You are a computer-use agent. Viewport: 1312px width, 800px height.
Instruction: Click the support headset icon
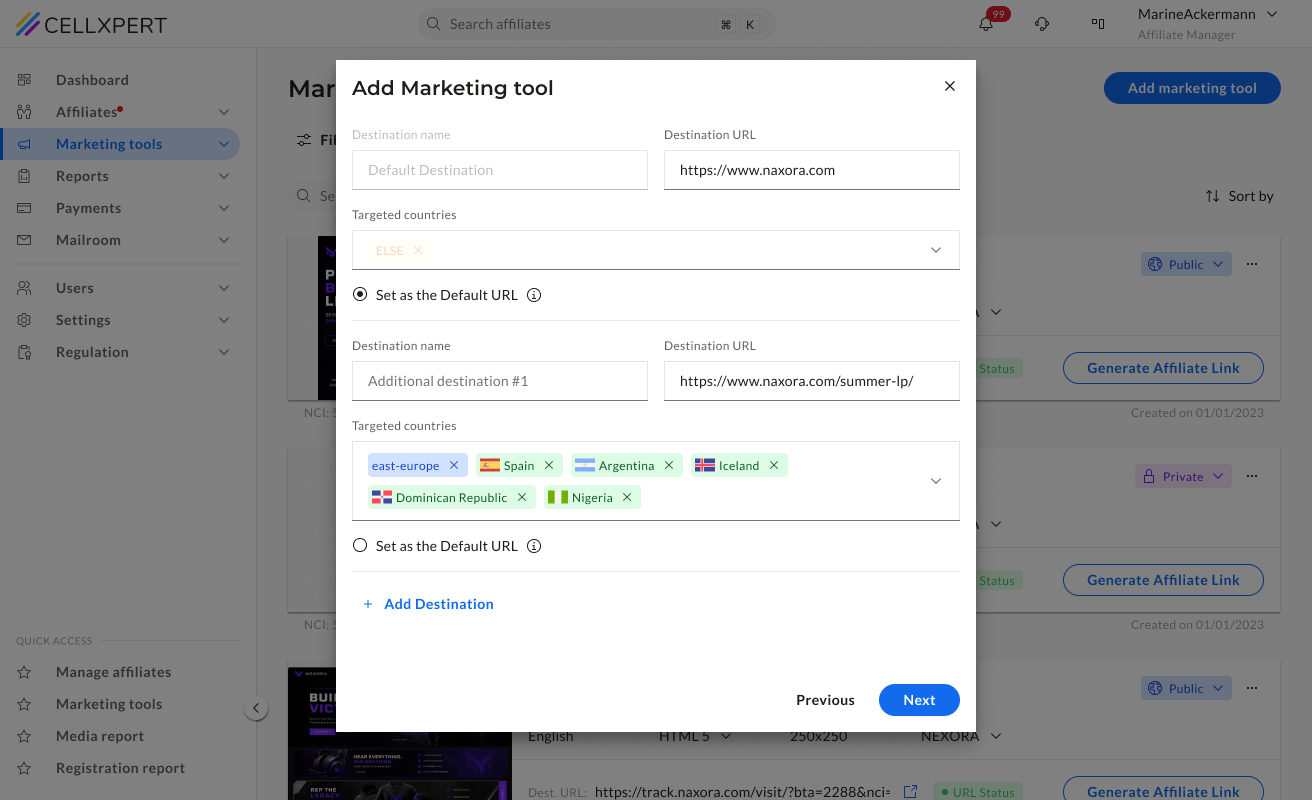pos(1042,24)
